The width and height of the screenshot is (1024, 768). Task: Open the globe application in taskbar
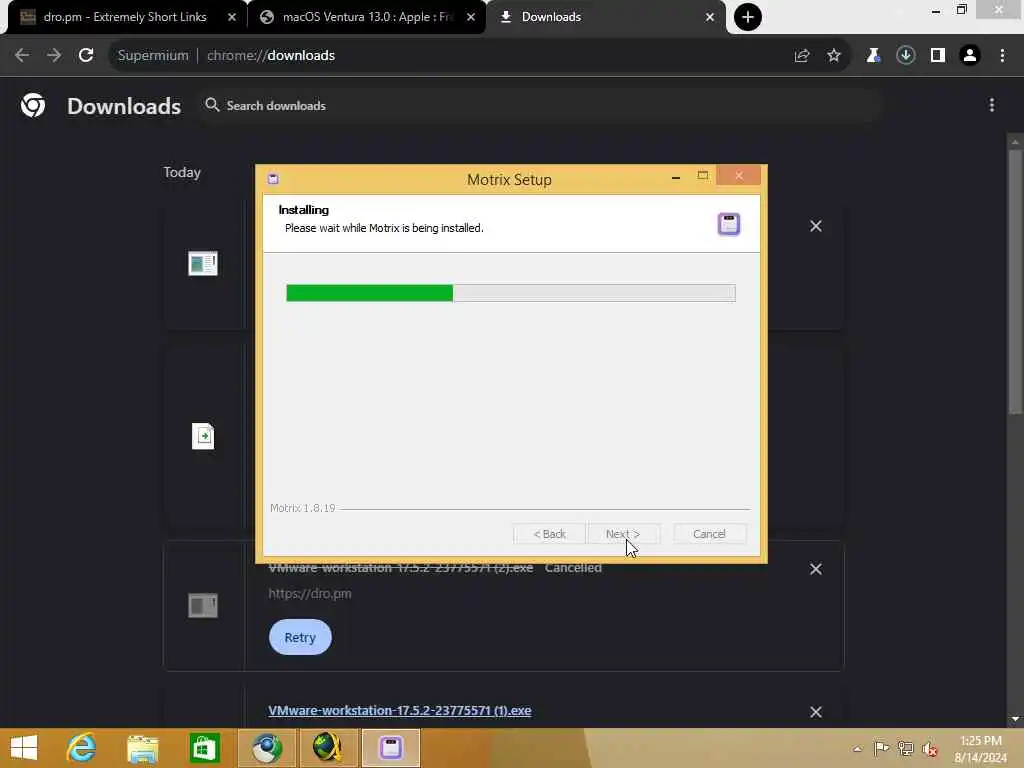328,748
